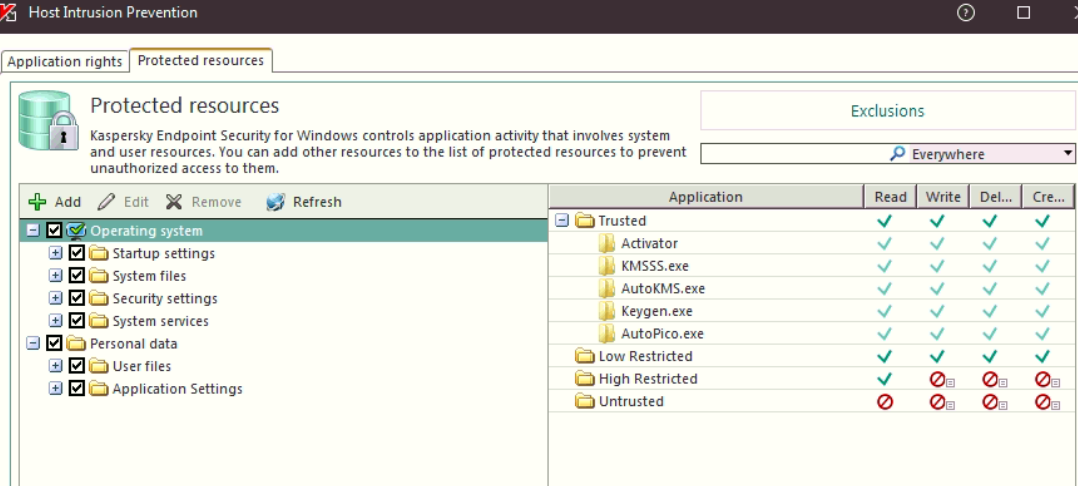Select KMSSS.exe in the application list
This screenshot has width=1078, height=486.
pos(655,266)
